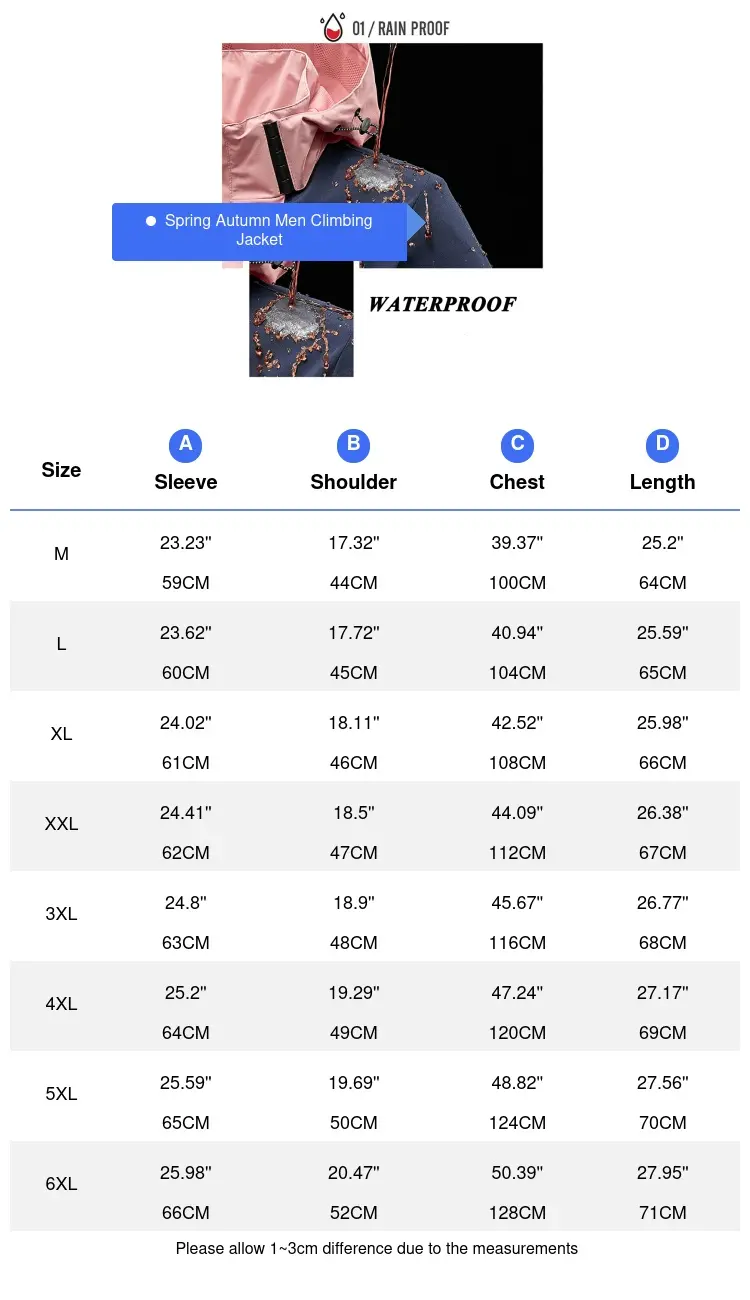Select the 6XL size row label
The height and width of the screenshot is (1300, 750).
(x=61, y=1184)
